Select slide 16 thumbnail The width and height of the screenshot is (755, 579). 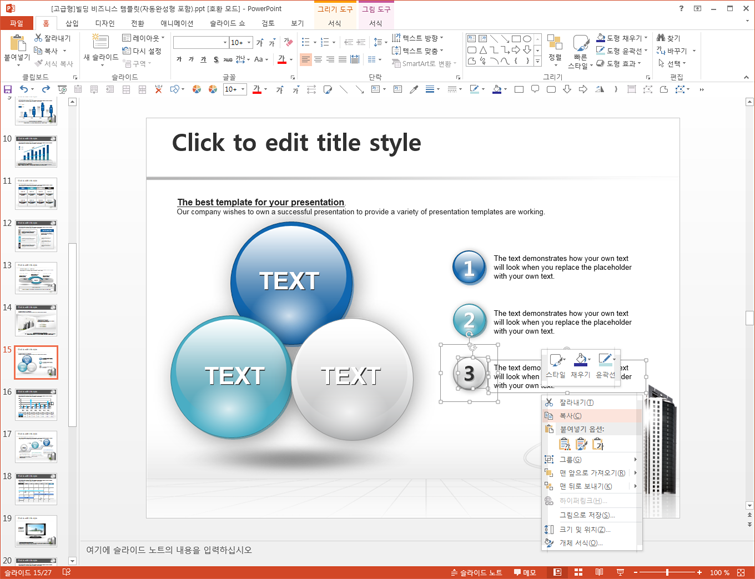(36, 404)
